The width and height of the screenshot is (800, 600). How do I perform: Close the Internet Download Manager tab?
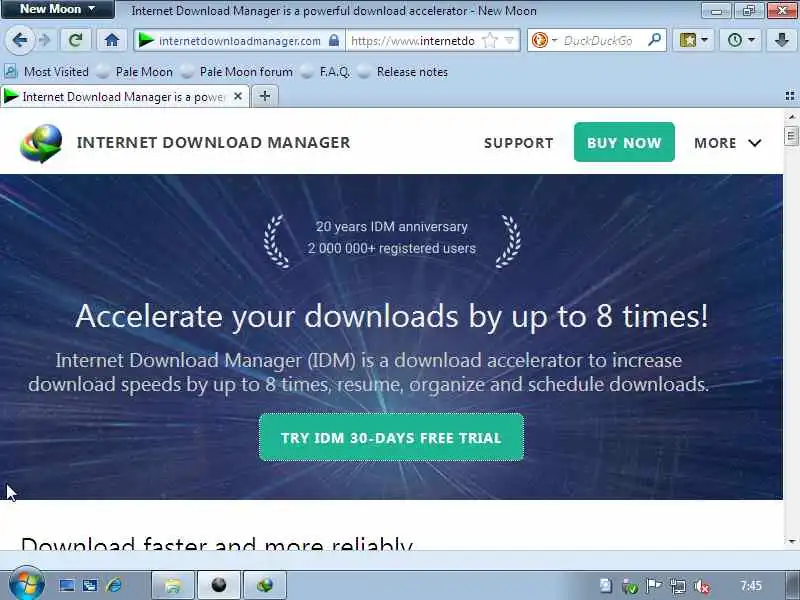238,96
